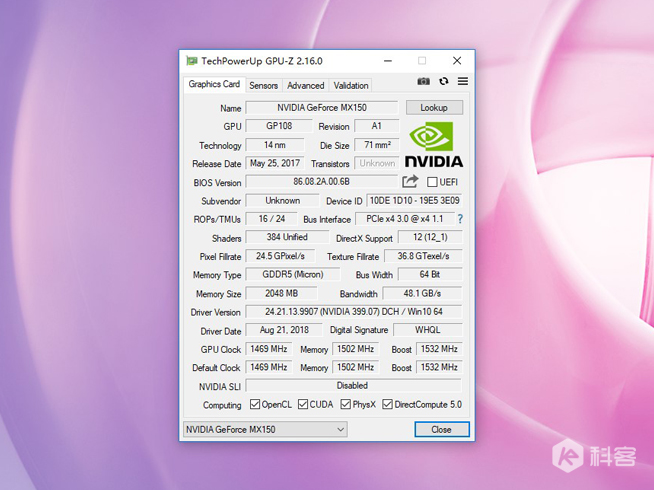
Task: Open the NVIDIA GeForce MX150 GPU dropdown
Action: point(265,430)
